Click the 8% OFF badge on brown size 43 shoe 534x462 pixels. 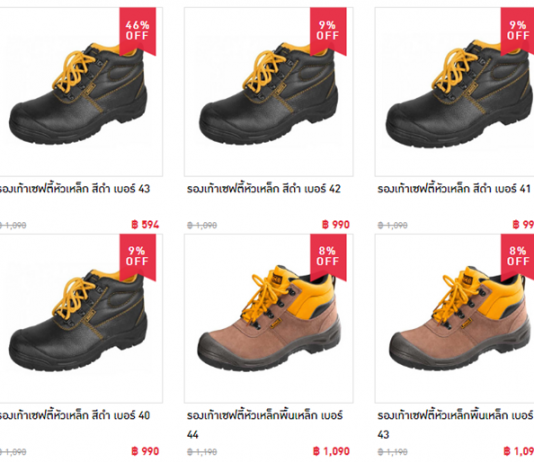click(518, 257)
